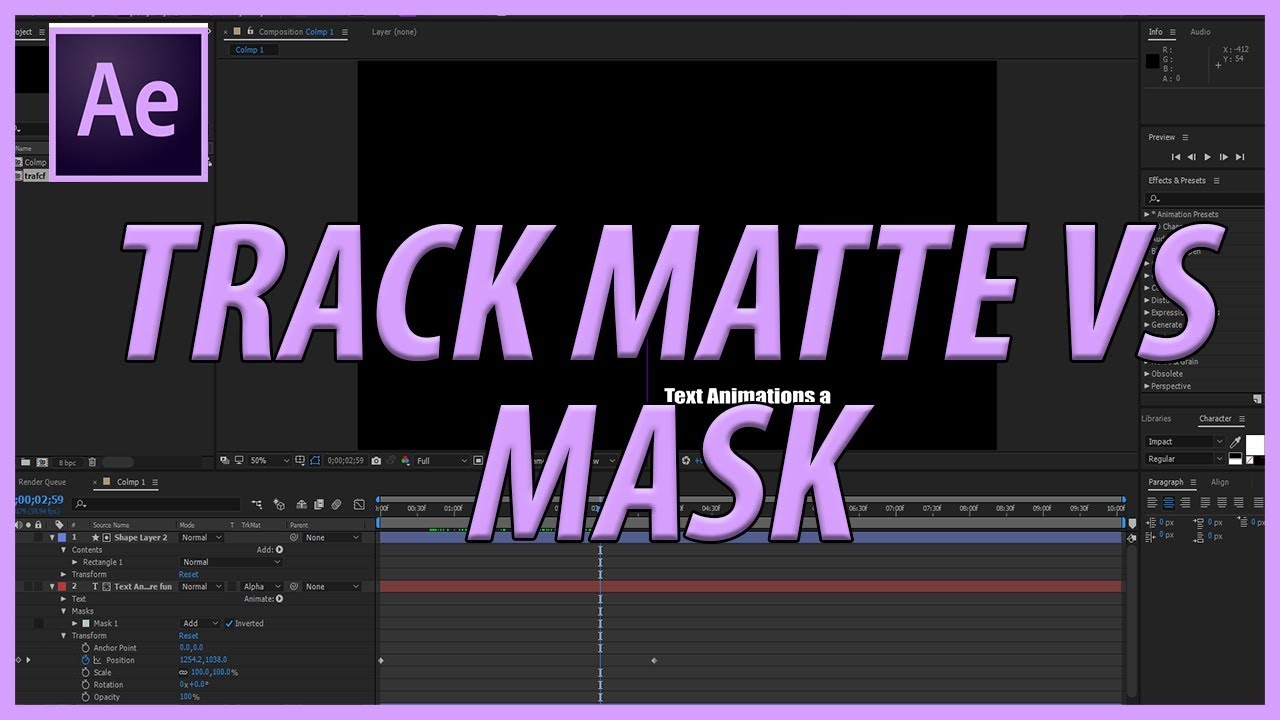Collapse the Masks group of the text layer
1280x720 pixels.
[63, 611]
